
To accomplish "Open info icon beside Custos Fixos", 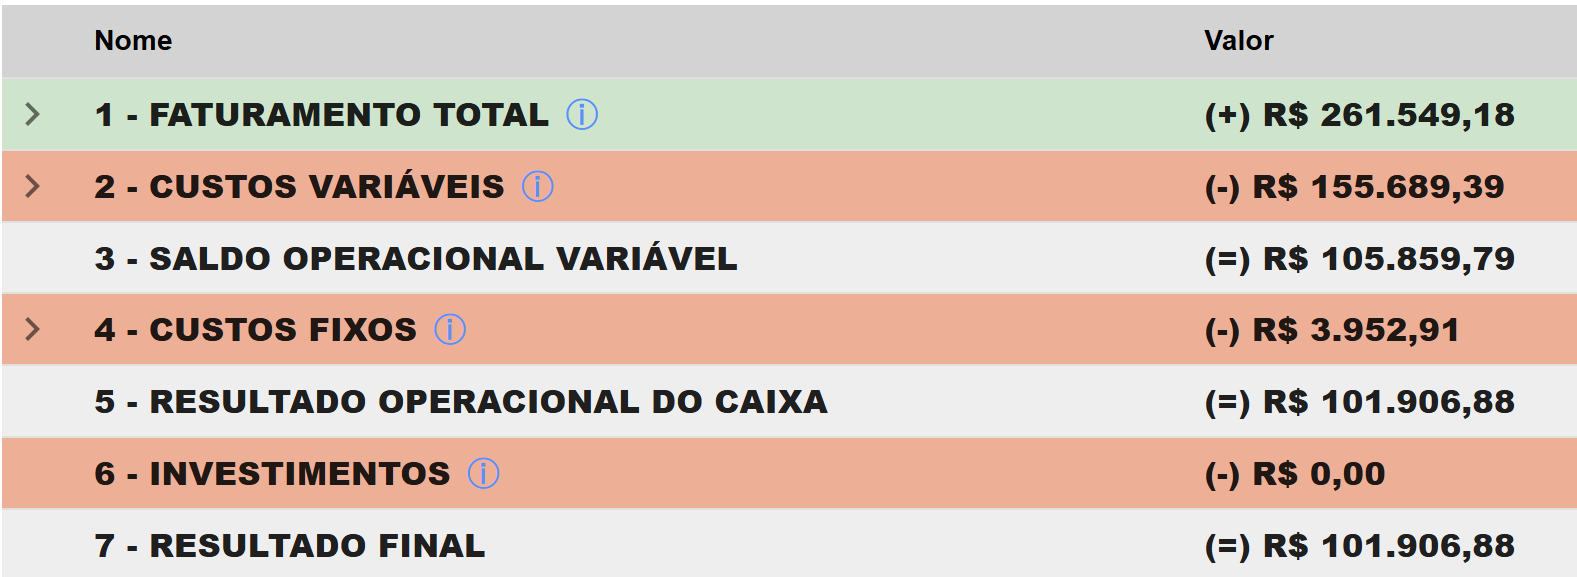I will pos(450,330).
